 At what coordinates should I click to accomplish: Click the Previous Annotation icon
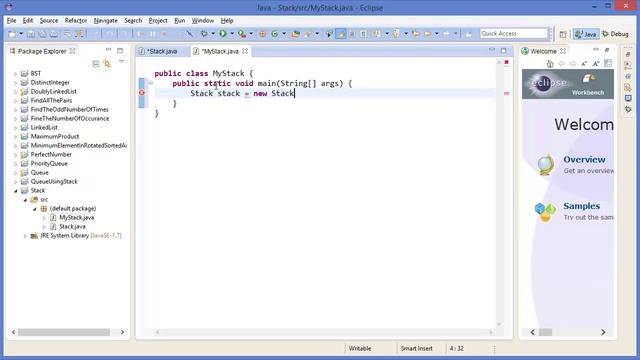coord(396,34)
